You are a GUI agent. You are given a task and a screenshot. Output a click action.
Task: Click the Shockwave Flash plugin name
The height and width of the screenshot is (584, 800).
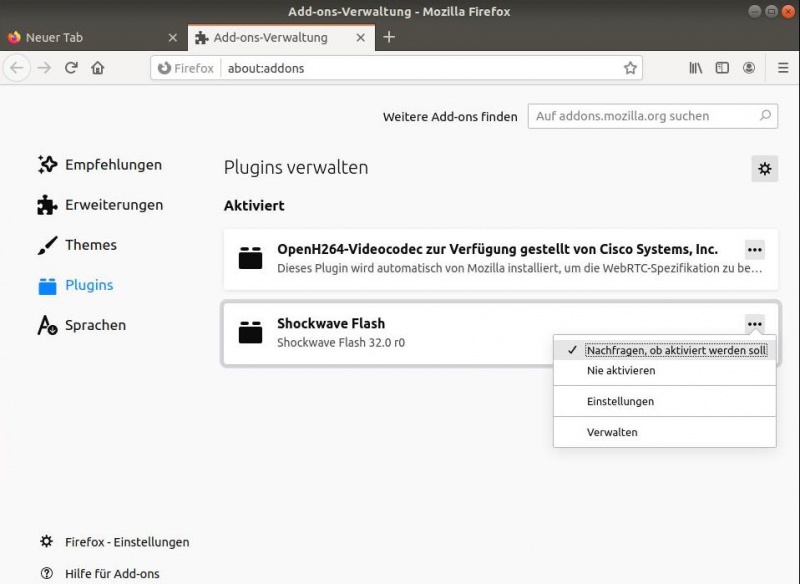pos(331,323)
